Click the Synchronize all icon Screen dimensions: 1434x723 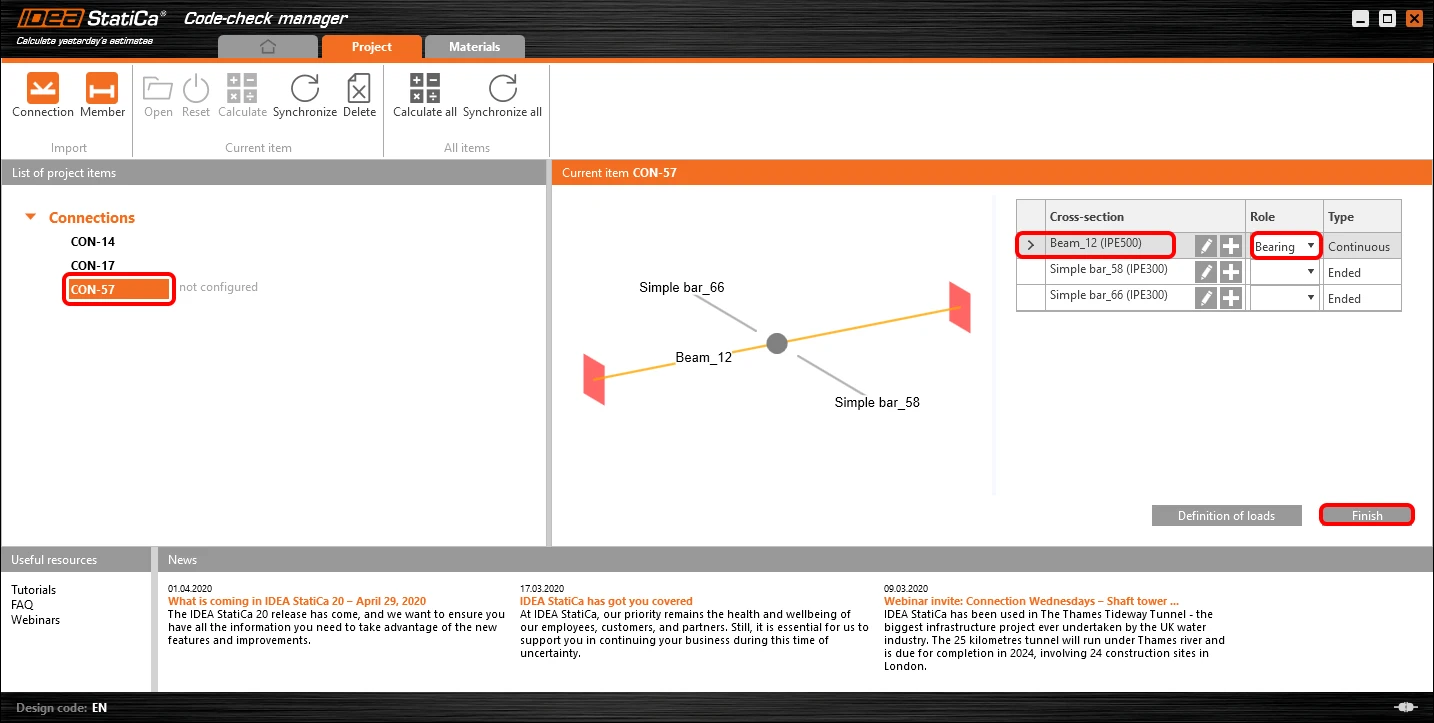click(502, 88)
